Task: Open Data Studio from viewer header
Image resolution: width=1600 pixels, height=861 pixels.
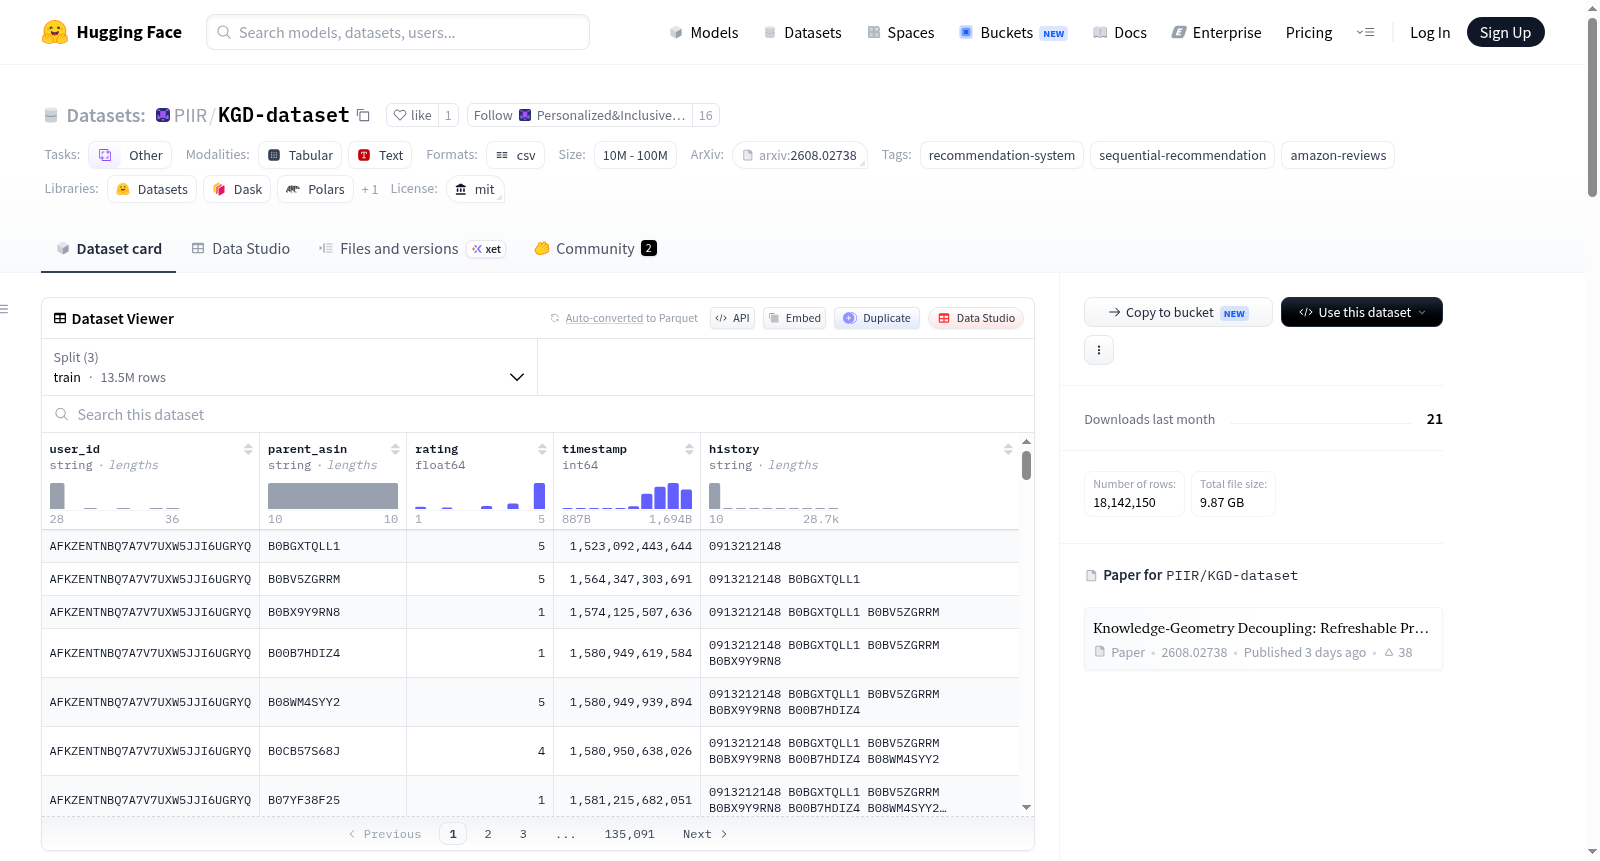Action: tap(976, 318)
